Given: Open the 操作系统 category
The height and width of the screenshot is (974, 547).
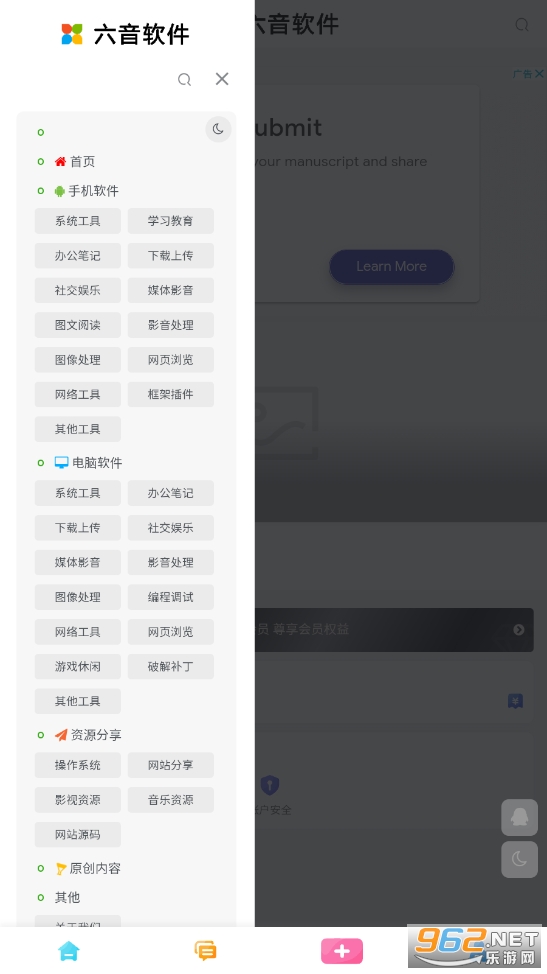Looking at the screenshot, I should (78, 765).
